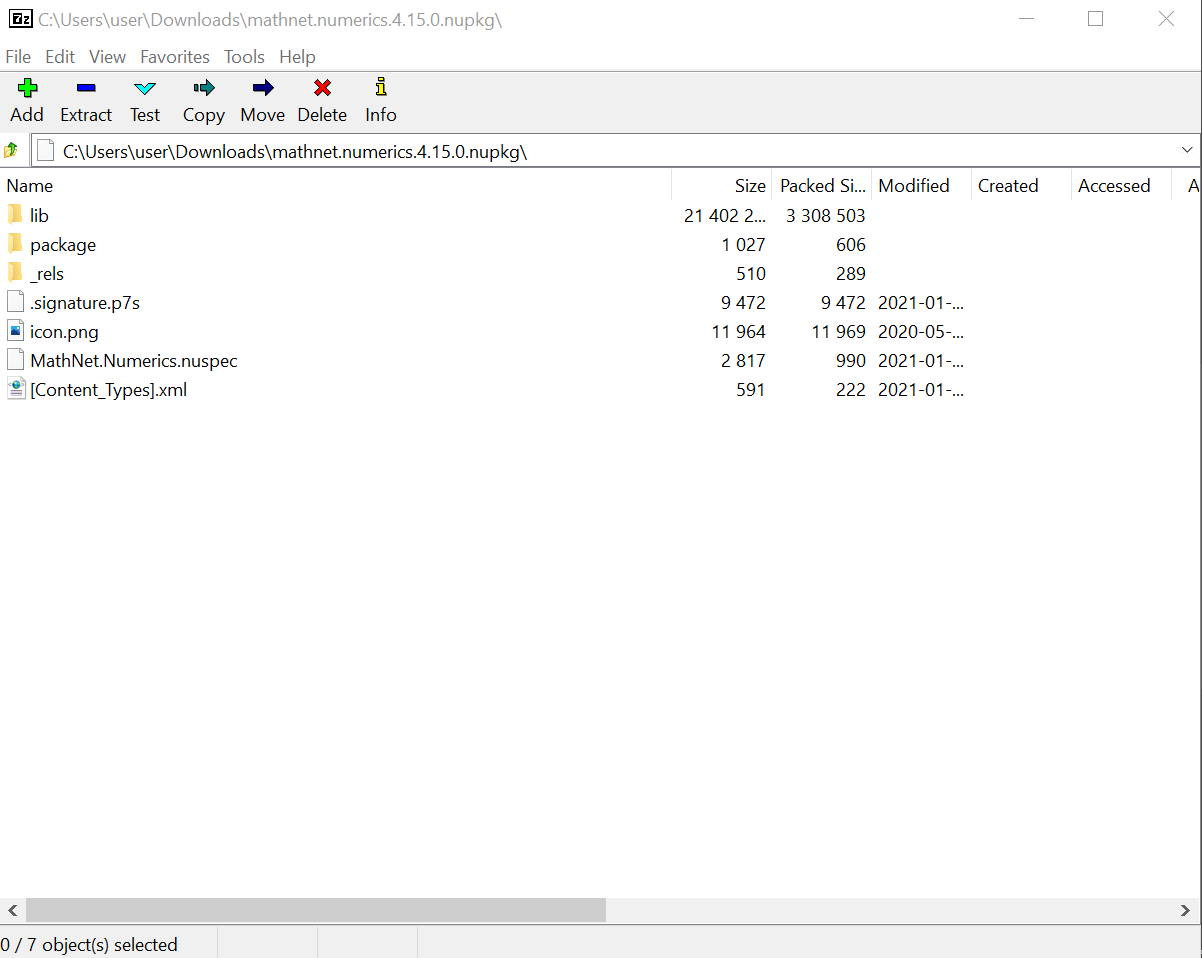This screenshot has width=1202, height=958.
Task: Select the icon.png file name
Action: click(64, 332)
